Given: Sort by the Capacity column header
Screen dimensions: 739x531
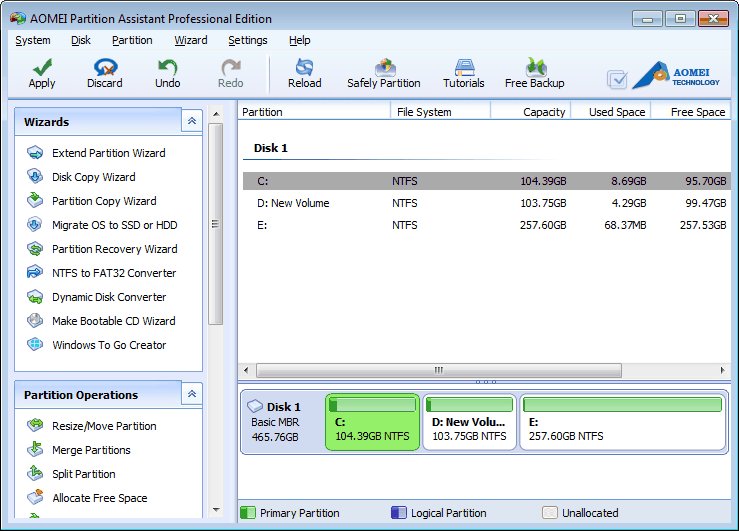Looking at the screenshot, I should tap(531, 112).
